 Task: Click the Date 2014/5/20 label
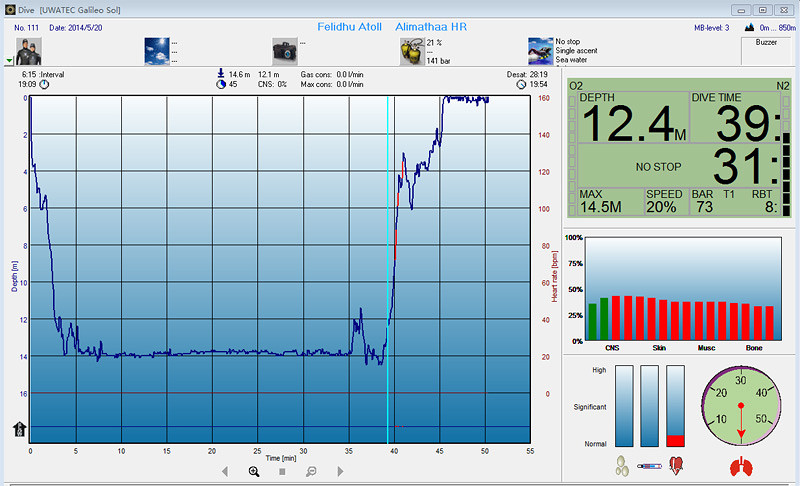76,28
